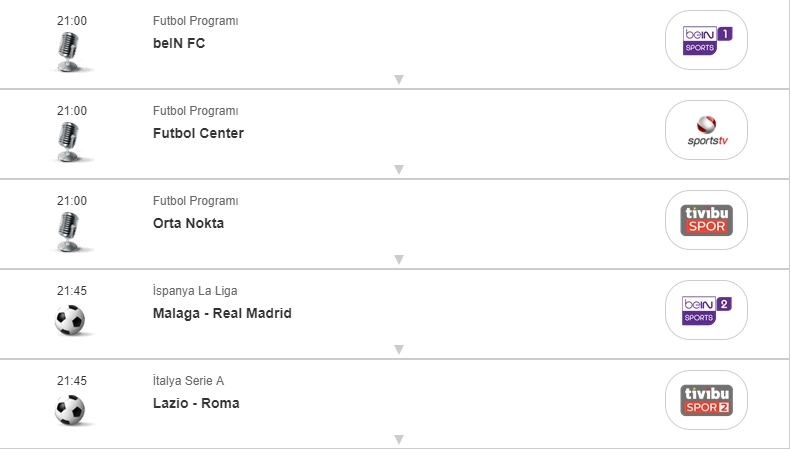
Task: Expand details under the beIN FC row
Action: click(398, 80)
